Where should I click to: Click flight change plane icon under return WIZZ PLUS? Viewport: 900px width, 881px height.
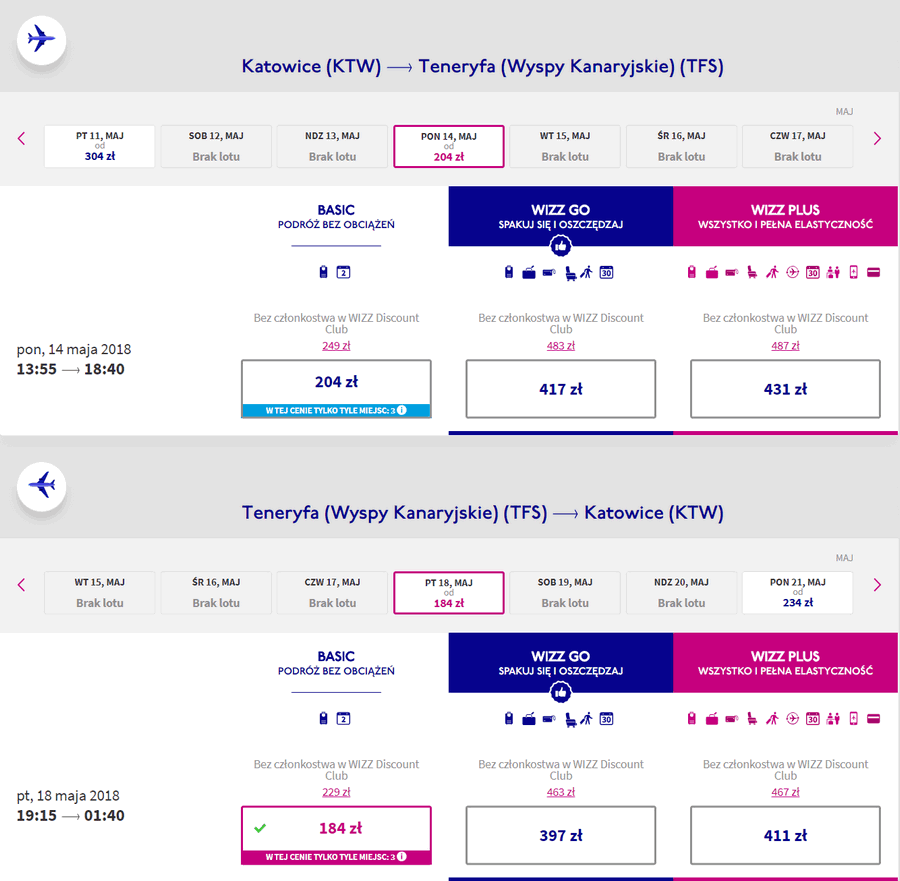792,719
